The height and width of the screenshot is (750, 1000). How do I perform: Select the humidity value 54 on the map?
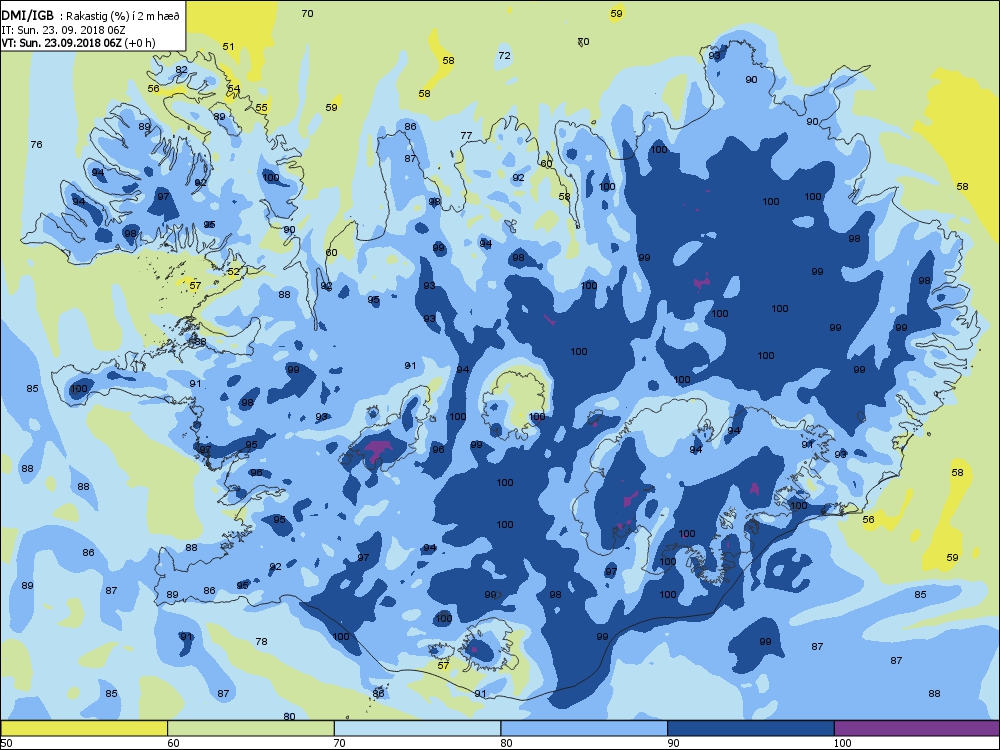click(234, 89)
